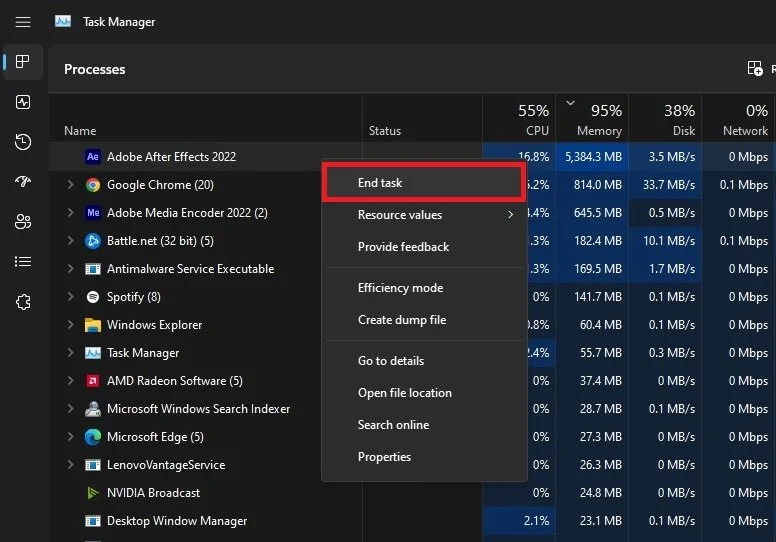
Task: Expand the Microsoft Edge (5) group
Action: point(70,437)
